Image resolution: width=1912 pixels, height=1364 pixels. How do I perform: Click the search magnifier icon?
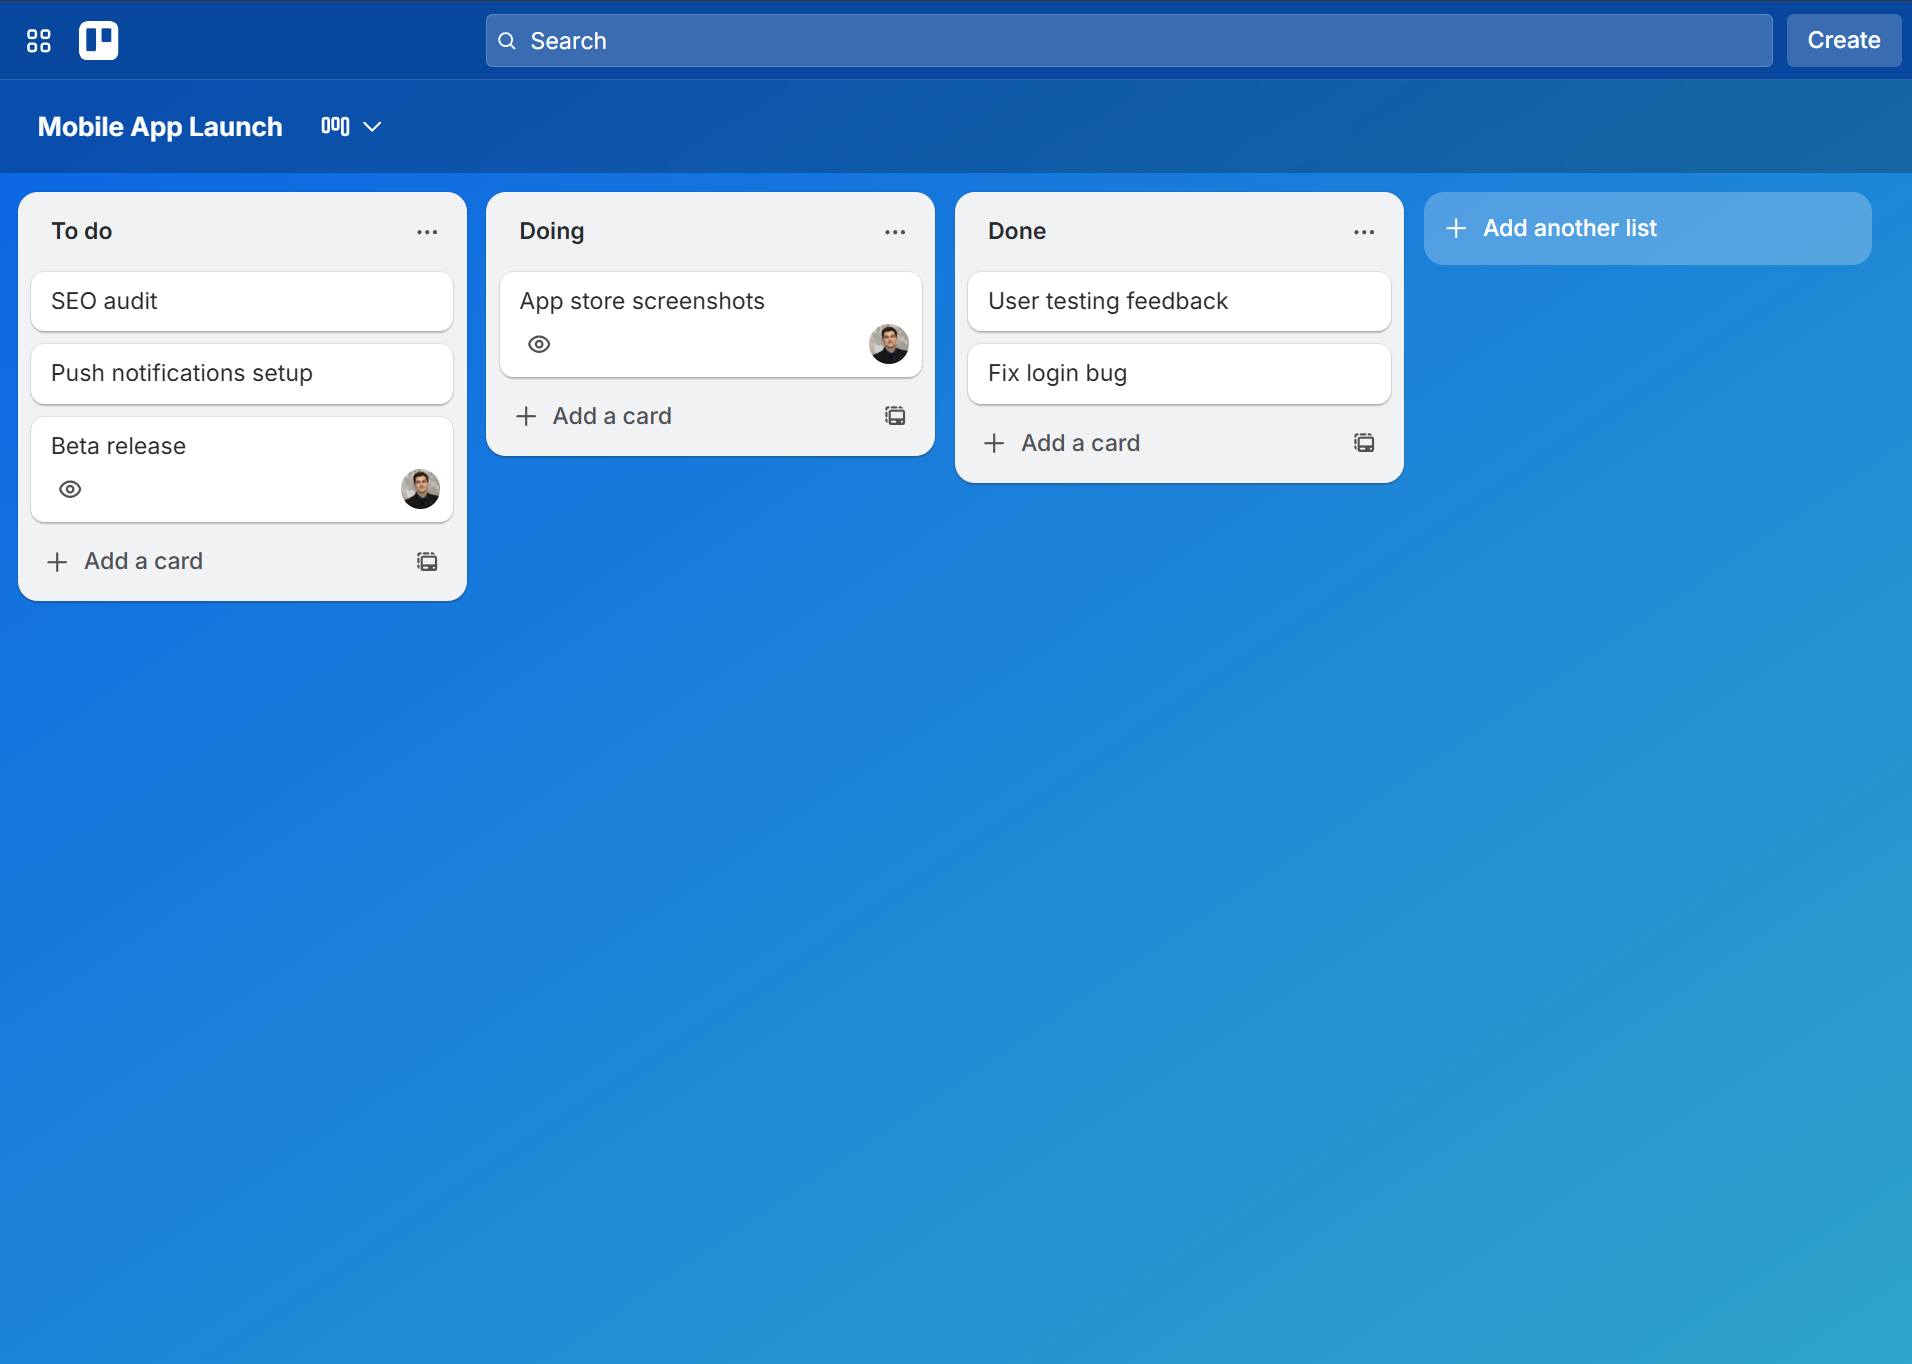pyautogui.click(x=508, y=40)
